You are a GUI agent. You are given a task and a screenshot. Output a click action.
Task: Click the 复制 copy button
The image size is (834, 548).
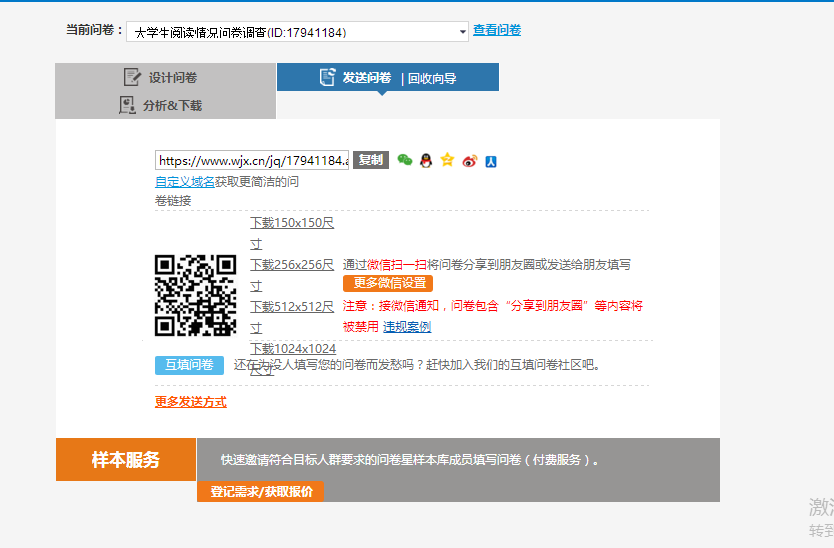pyautogui.click(x=371, y=160)
